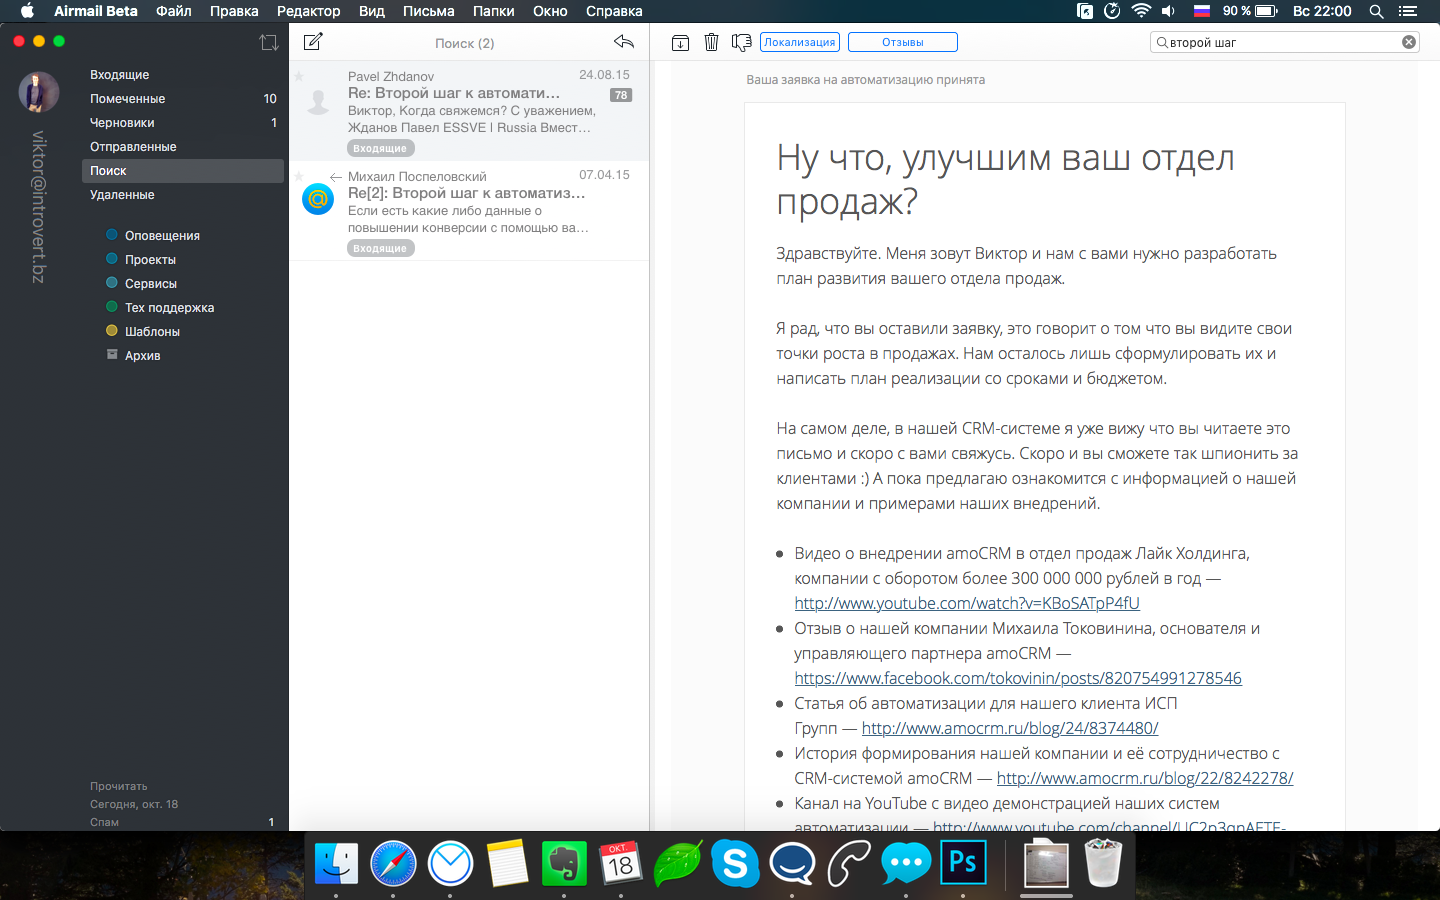Open Finder from the dock
1440x900 pixels.
tap(336, 863)
